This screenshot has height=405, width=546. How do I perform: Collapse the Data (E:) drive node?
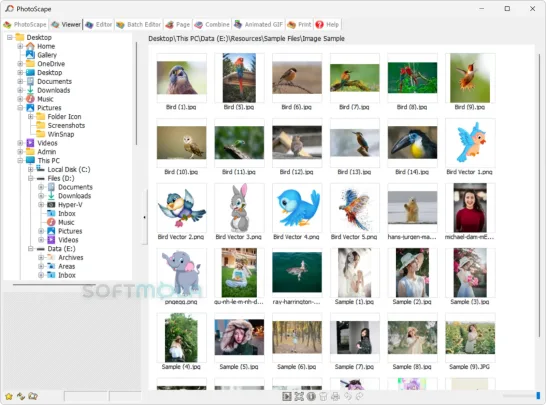coord(31,249)
